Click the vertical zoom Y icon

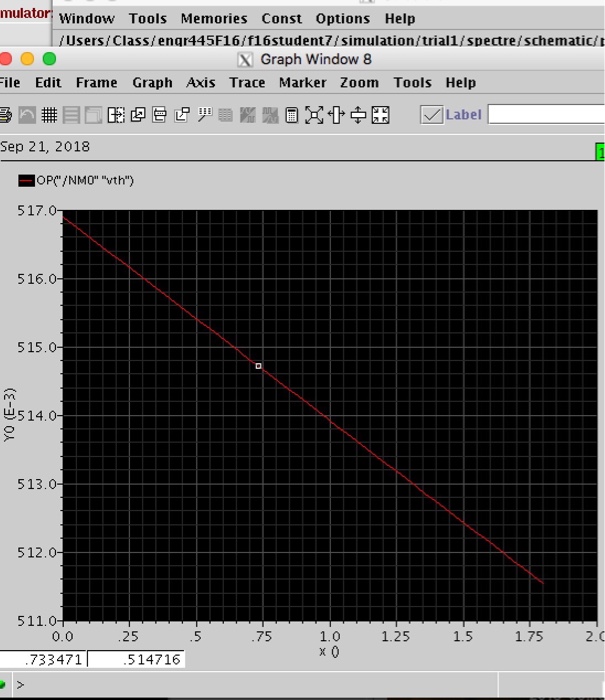tap(358, 115)
